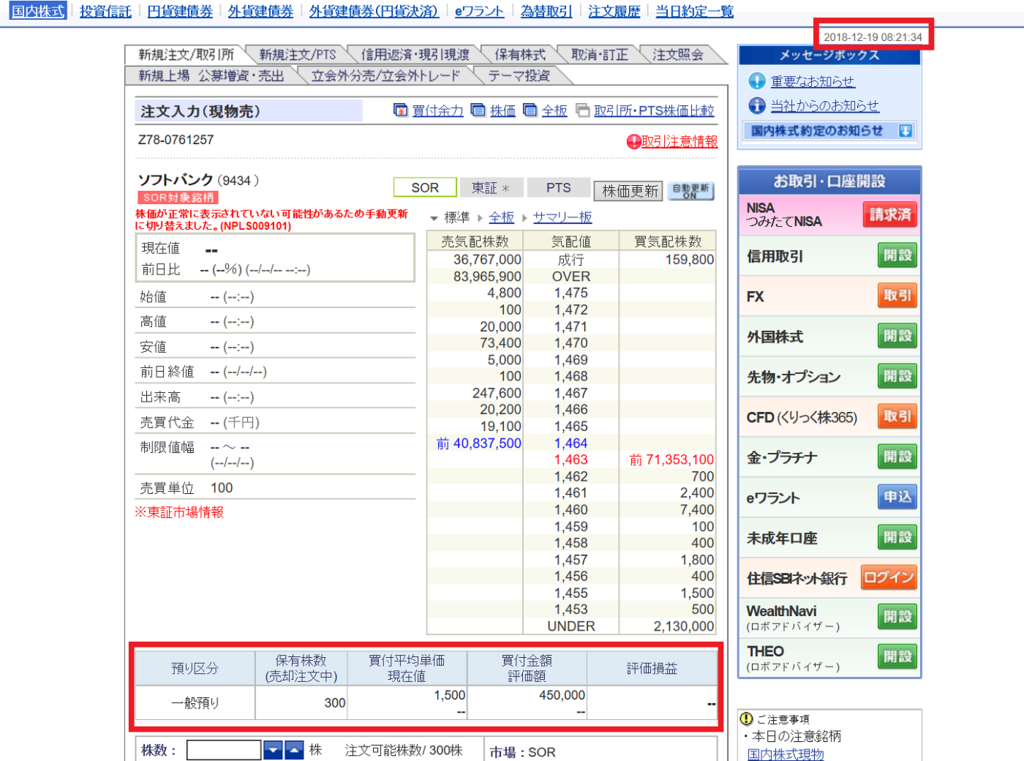The image size is (1024, 761).
Task: Click the 当社からのお知らせ info icon
Action: tap(756, 105)
